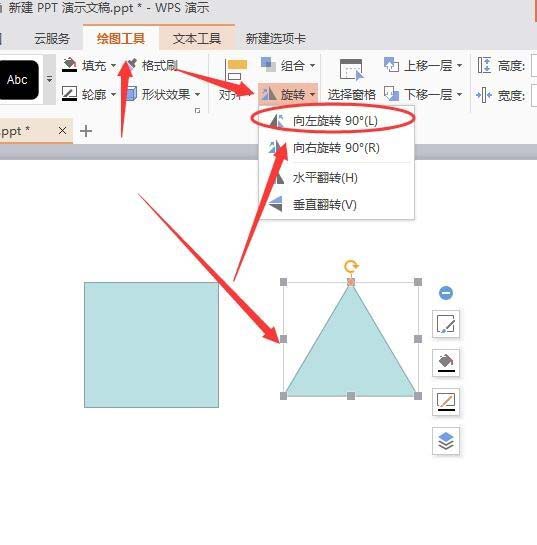Click the 高度 height icon

pyautogui.click(x=484, y=65)
